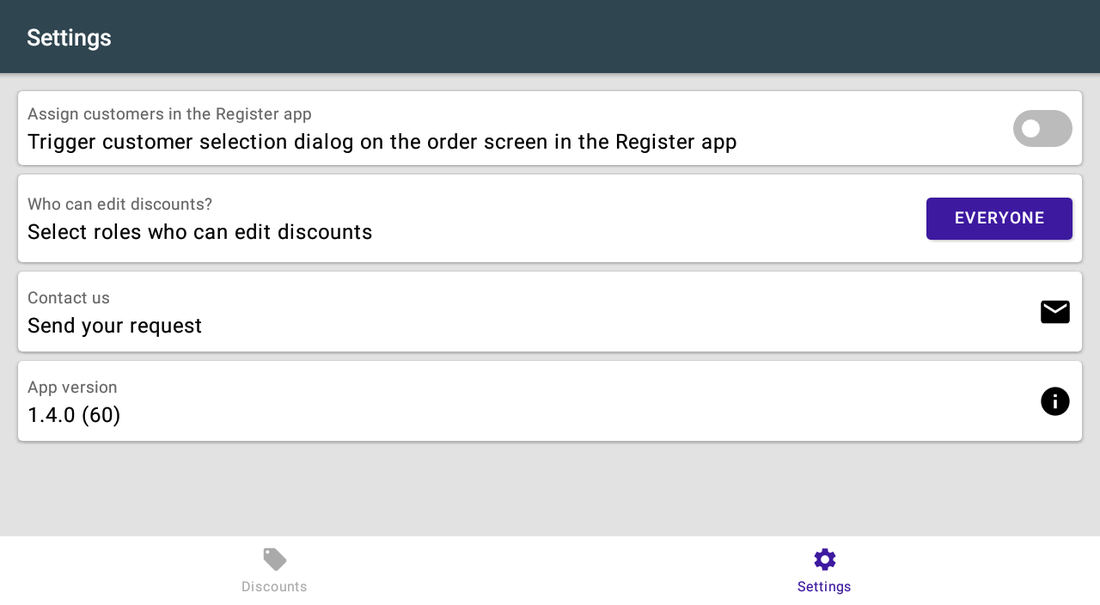The image size is (1100, 605).
Task: Click the EVERYONE roles button
Action: (x=999, y=218)
